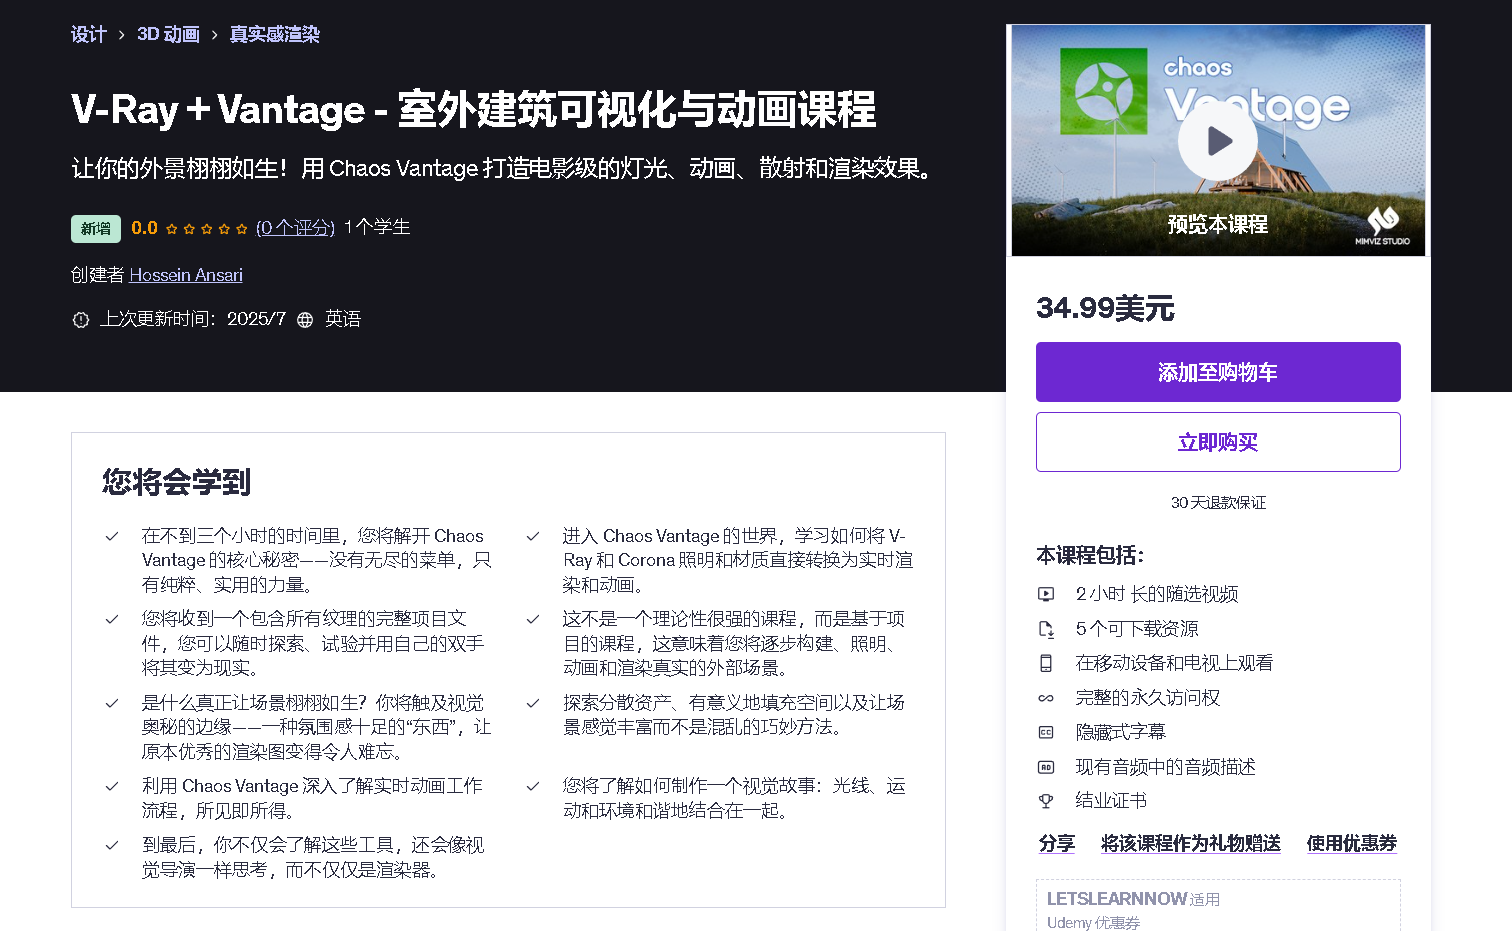Image resolution: width=1512 pixels, height=931 pixels.
Task: Click the 1 个学生 enrollment text
Action: [377, 228]
